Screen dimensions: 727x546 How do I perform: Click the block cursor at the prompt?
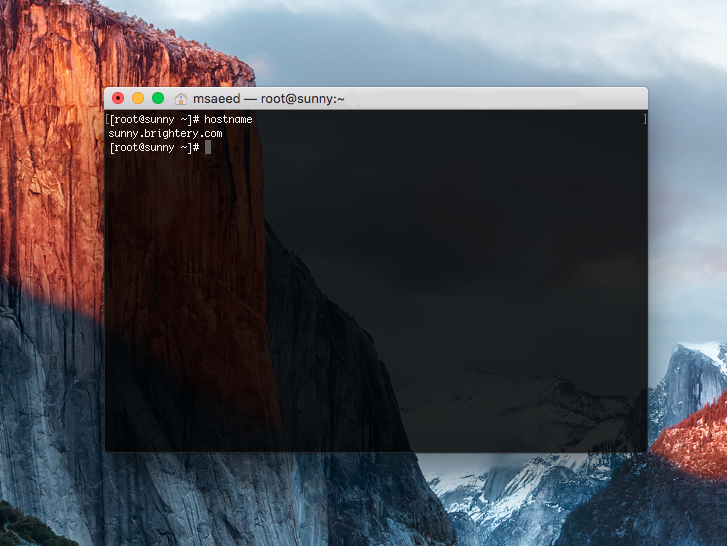click(x=208, y=147)
